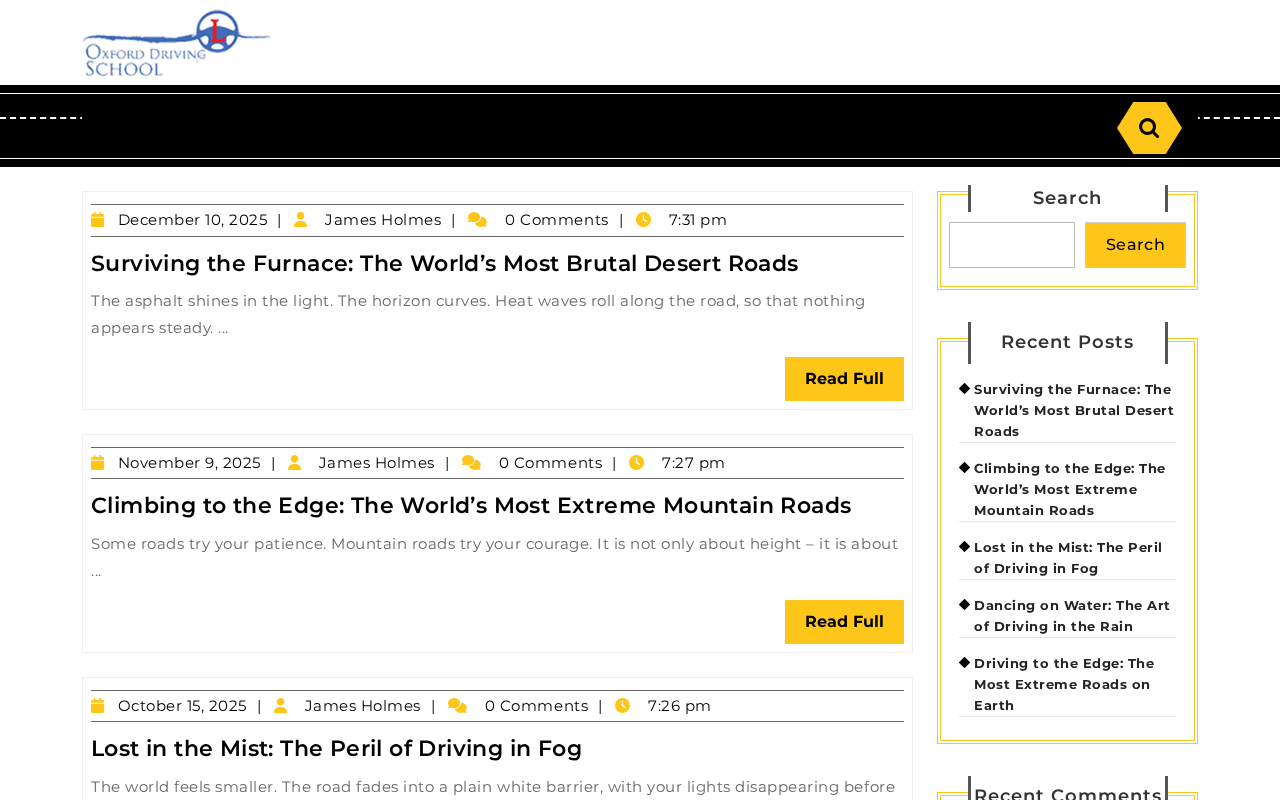Open the recent post Driving to the Edge
Screen dimensions: 1280x800
[1064, 685]
